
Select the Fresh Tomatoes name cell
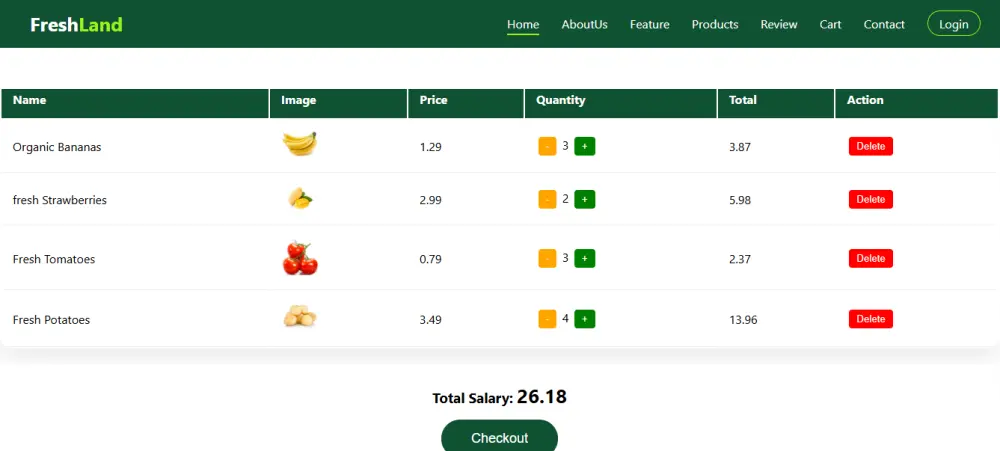point(54,259)
